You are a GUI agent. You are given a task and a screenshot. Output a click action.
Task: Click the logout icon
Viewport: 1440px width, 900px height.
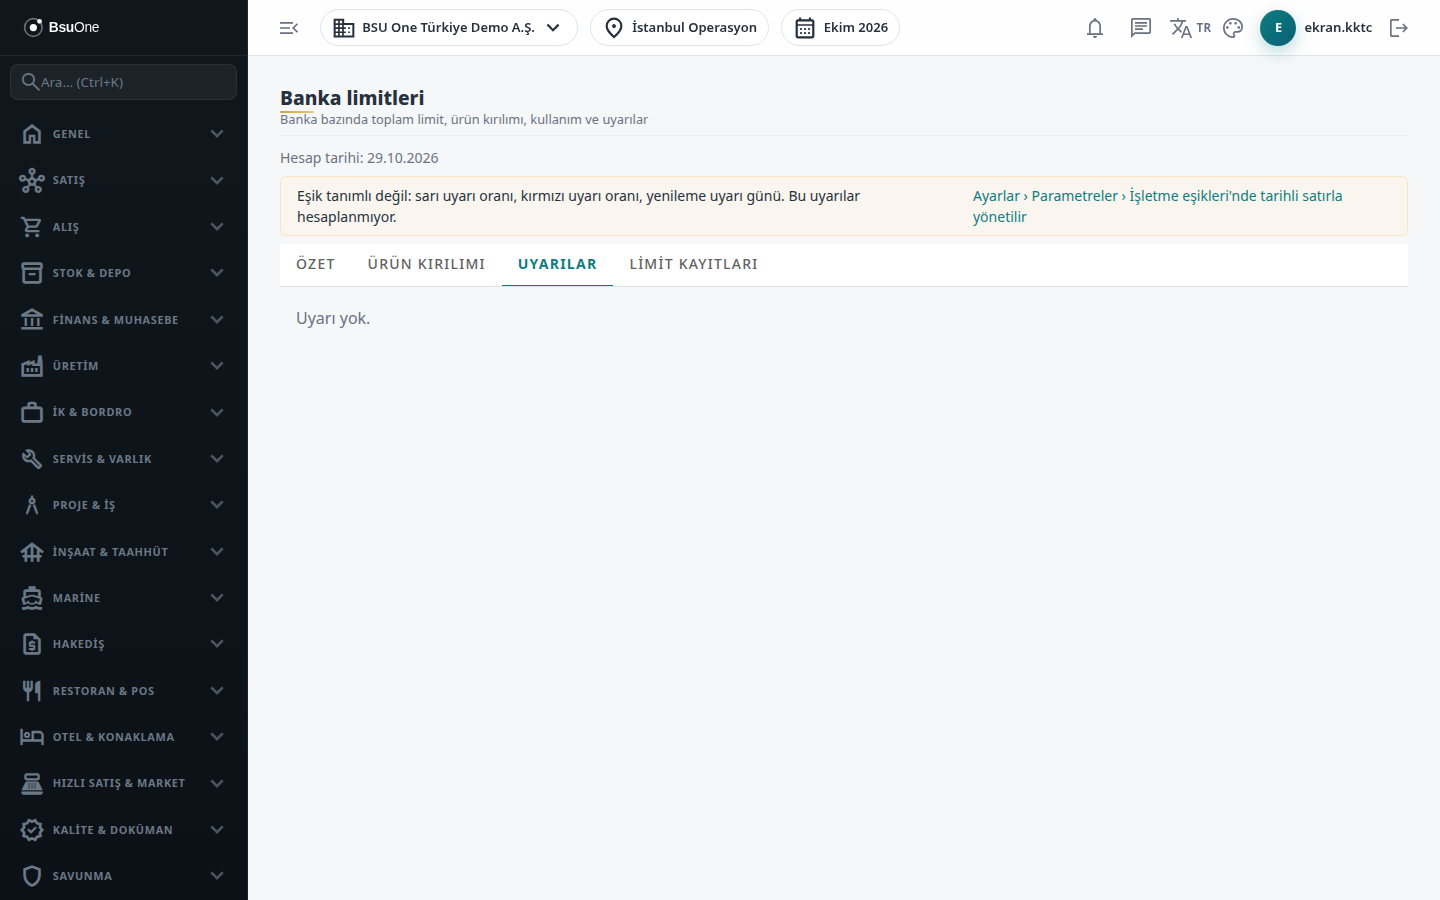tap(1399, 28)
